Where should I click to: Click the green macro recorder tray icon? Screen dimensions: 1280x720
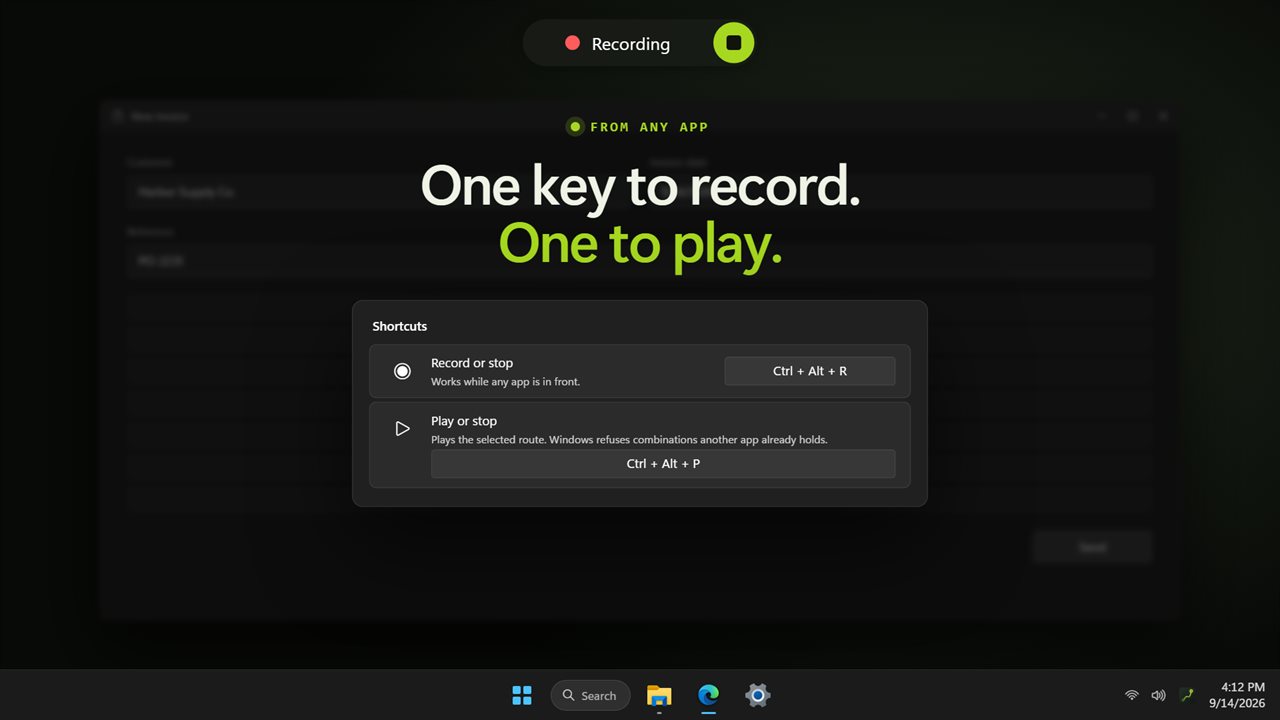coord(1187,695)
